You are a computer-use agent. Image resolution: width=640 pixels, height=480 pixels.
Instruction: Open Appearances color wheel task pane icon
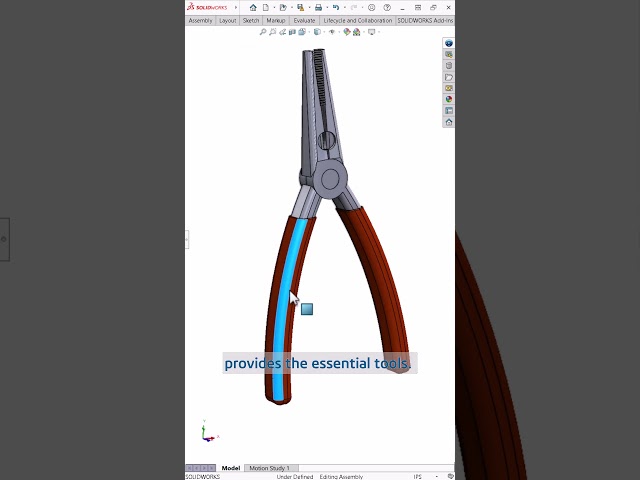point(449,99)
